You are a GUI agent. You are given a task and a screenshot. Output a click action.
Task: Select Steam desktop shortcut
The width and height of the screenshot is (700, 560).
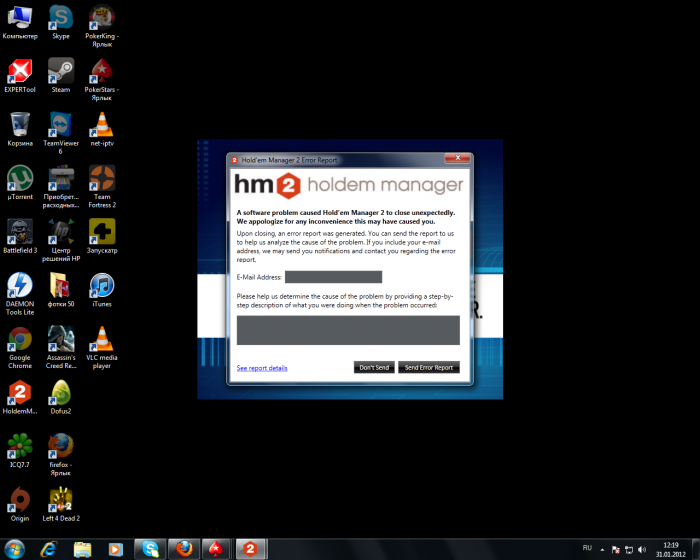coord(61,76)
